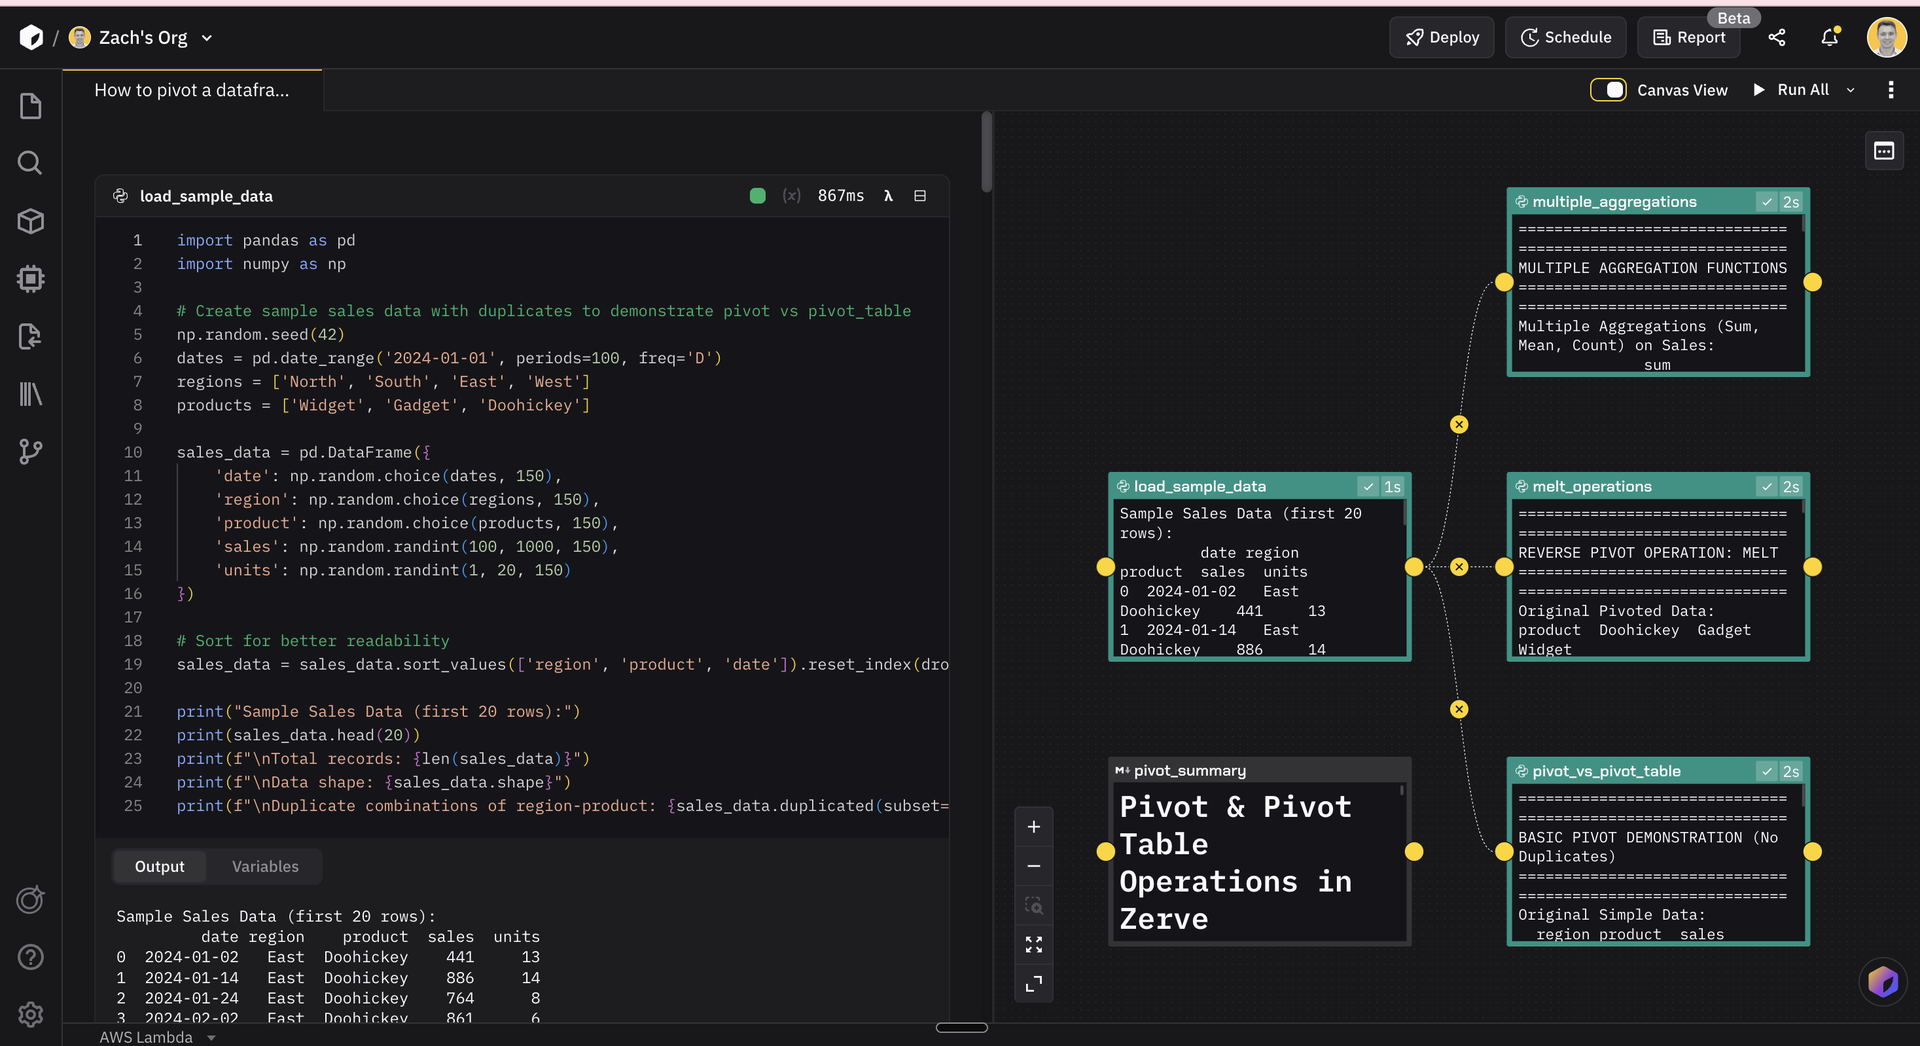
Task: Open the Zach's Org dropdown
Action: pyautogui.click(x=207, y=38)
